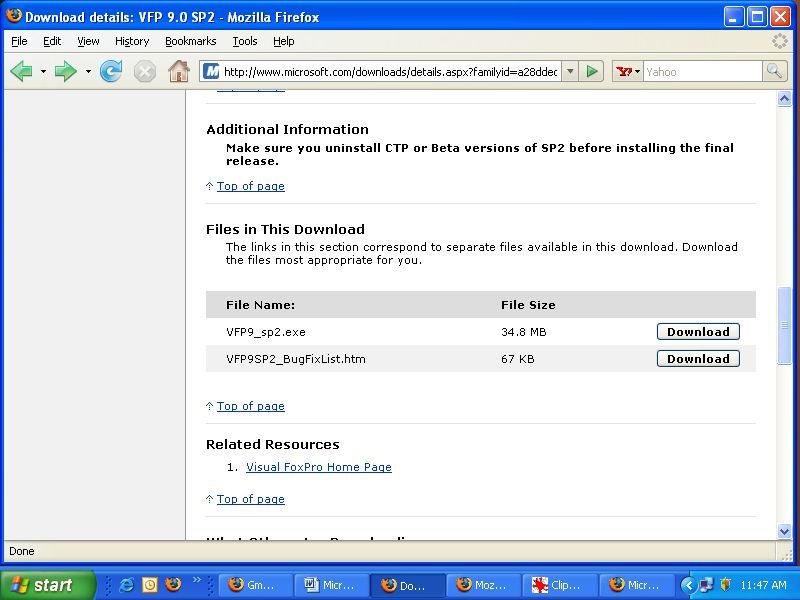Click the green Go arrow beside the address bar
Screen dimensions: 800x600
point(592,71)
